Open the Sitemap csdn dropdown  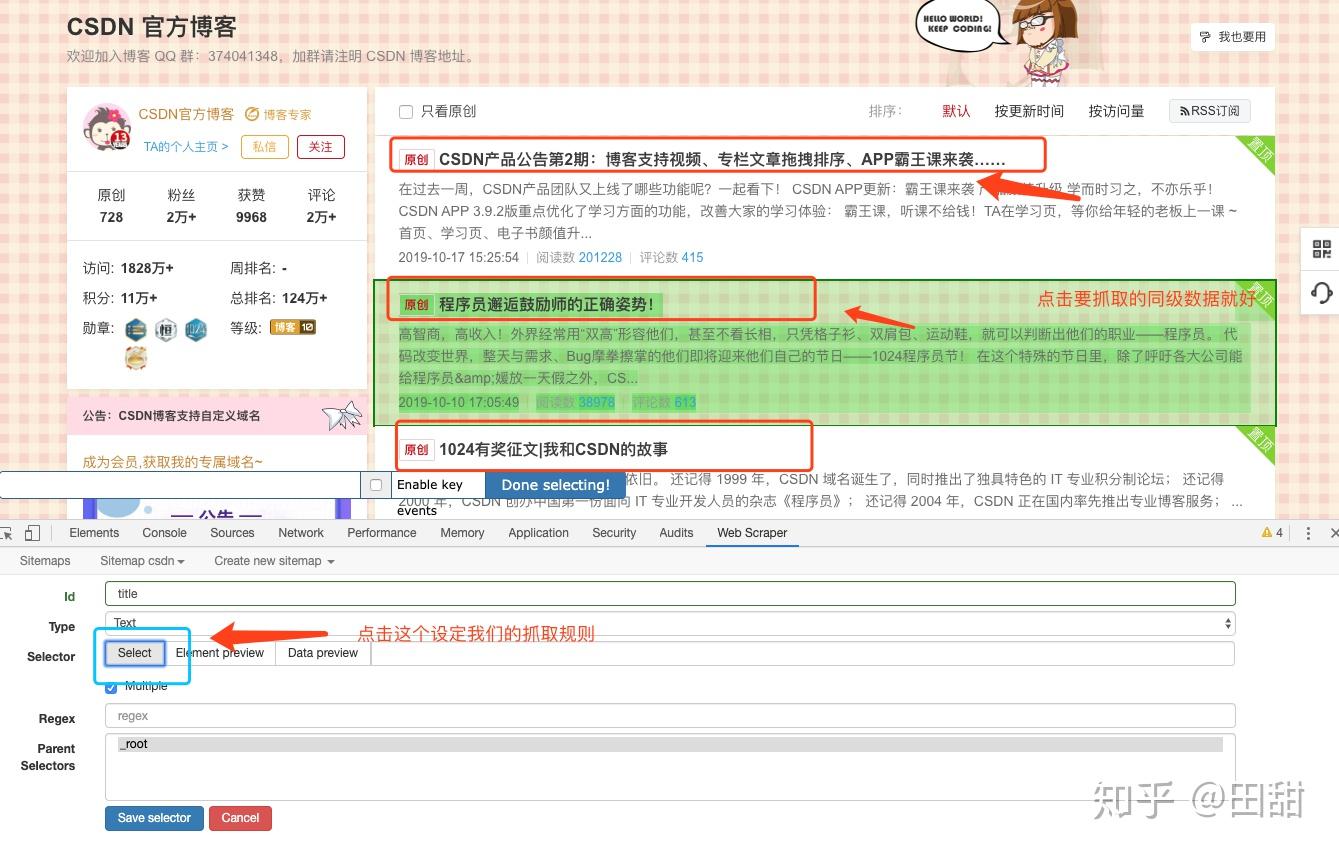(x=141, y=561)
